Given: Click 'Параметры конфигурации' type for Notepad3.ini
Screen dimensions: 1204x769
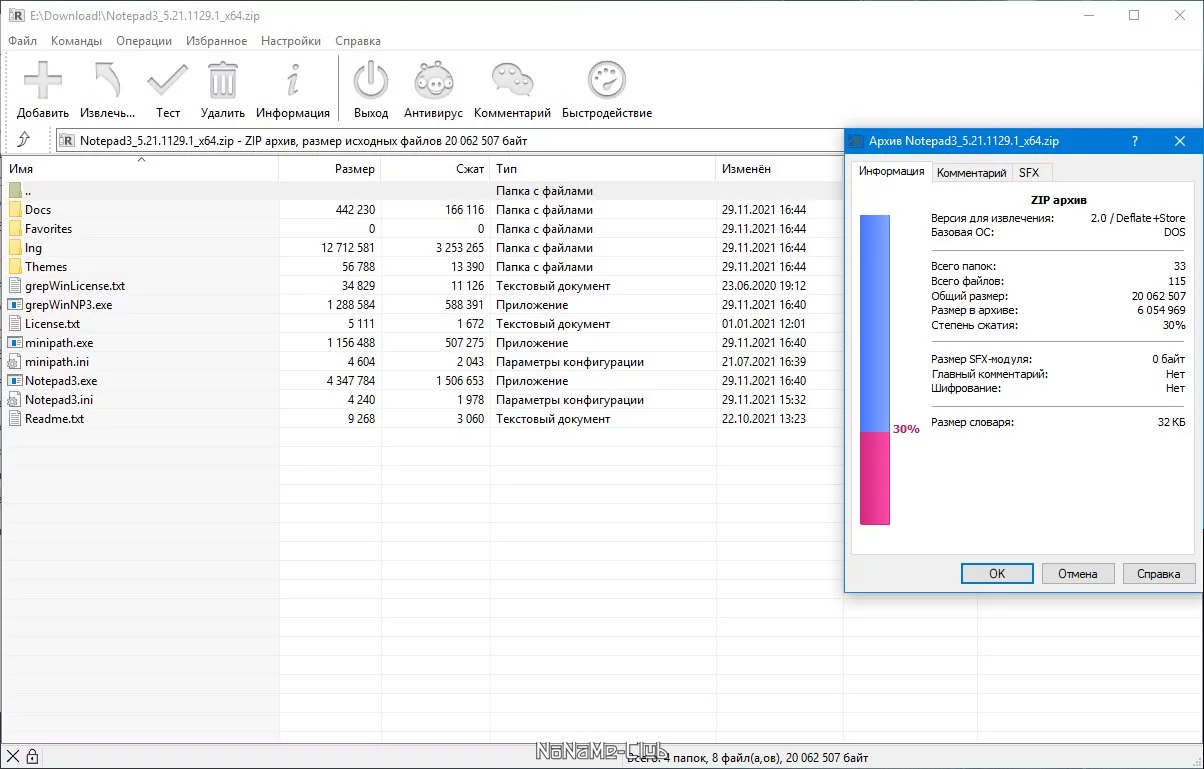Looking at the screenshot, I should coord(570,400).
